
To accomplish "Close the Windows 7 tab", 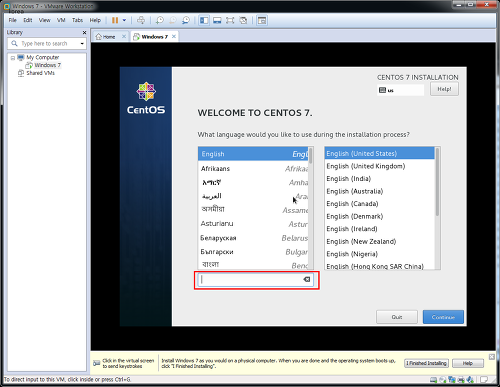I will [174, 36].
